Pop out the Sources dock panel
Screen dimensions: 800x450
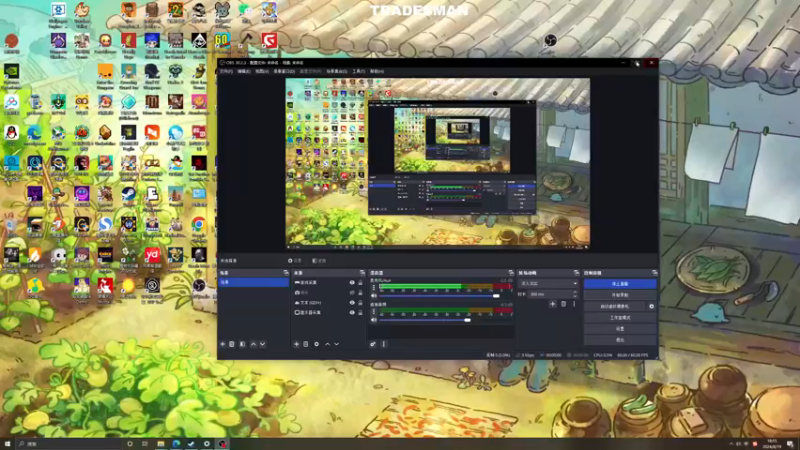362,273
